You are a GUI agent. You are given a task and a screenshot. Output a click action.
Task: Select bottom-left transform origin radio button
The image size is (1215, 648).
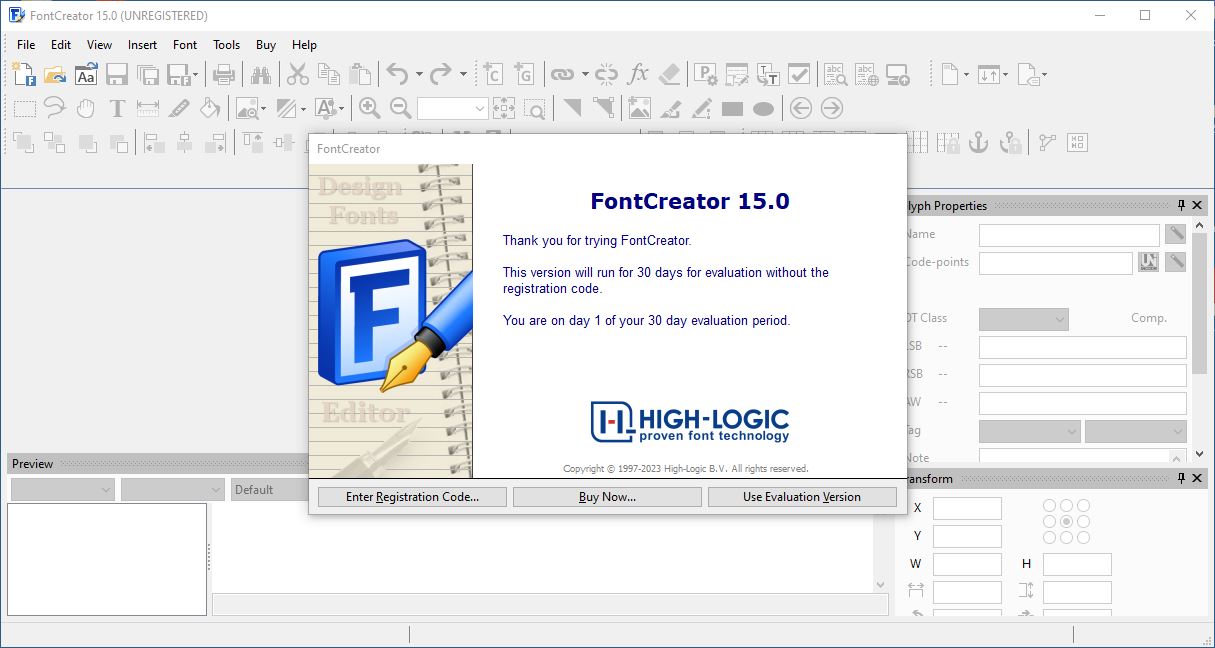click(x=1050, y=538)
